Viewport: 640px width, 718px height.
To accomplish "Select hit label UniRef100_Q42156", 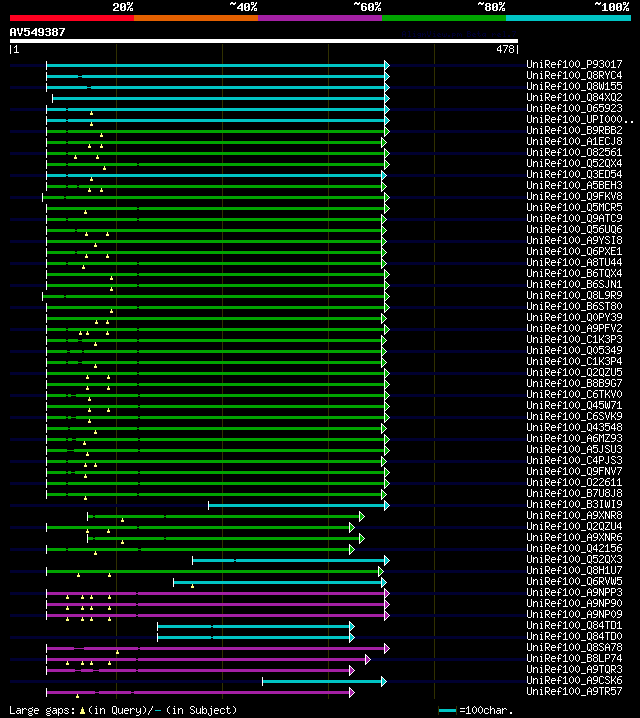I will coord(574,548).
